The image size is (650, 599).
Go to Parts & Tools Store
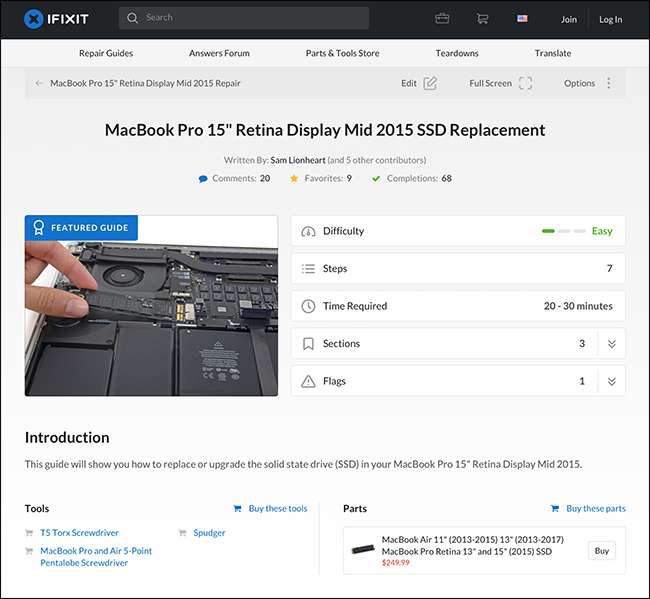point(342,53)
